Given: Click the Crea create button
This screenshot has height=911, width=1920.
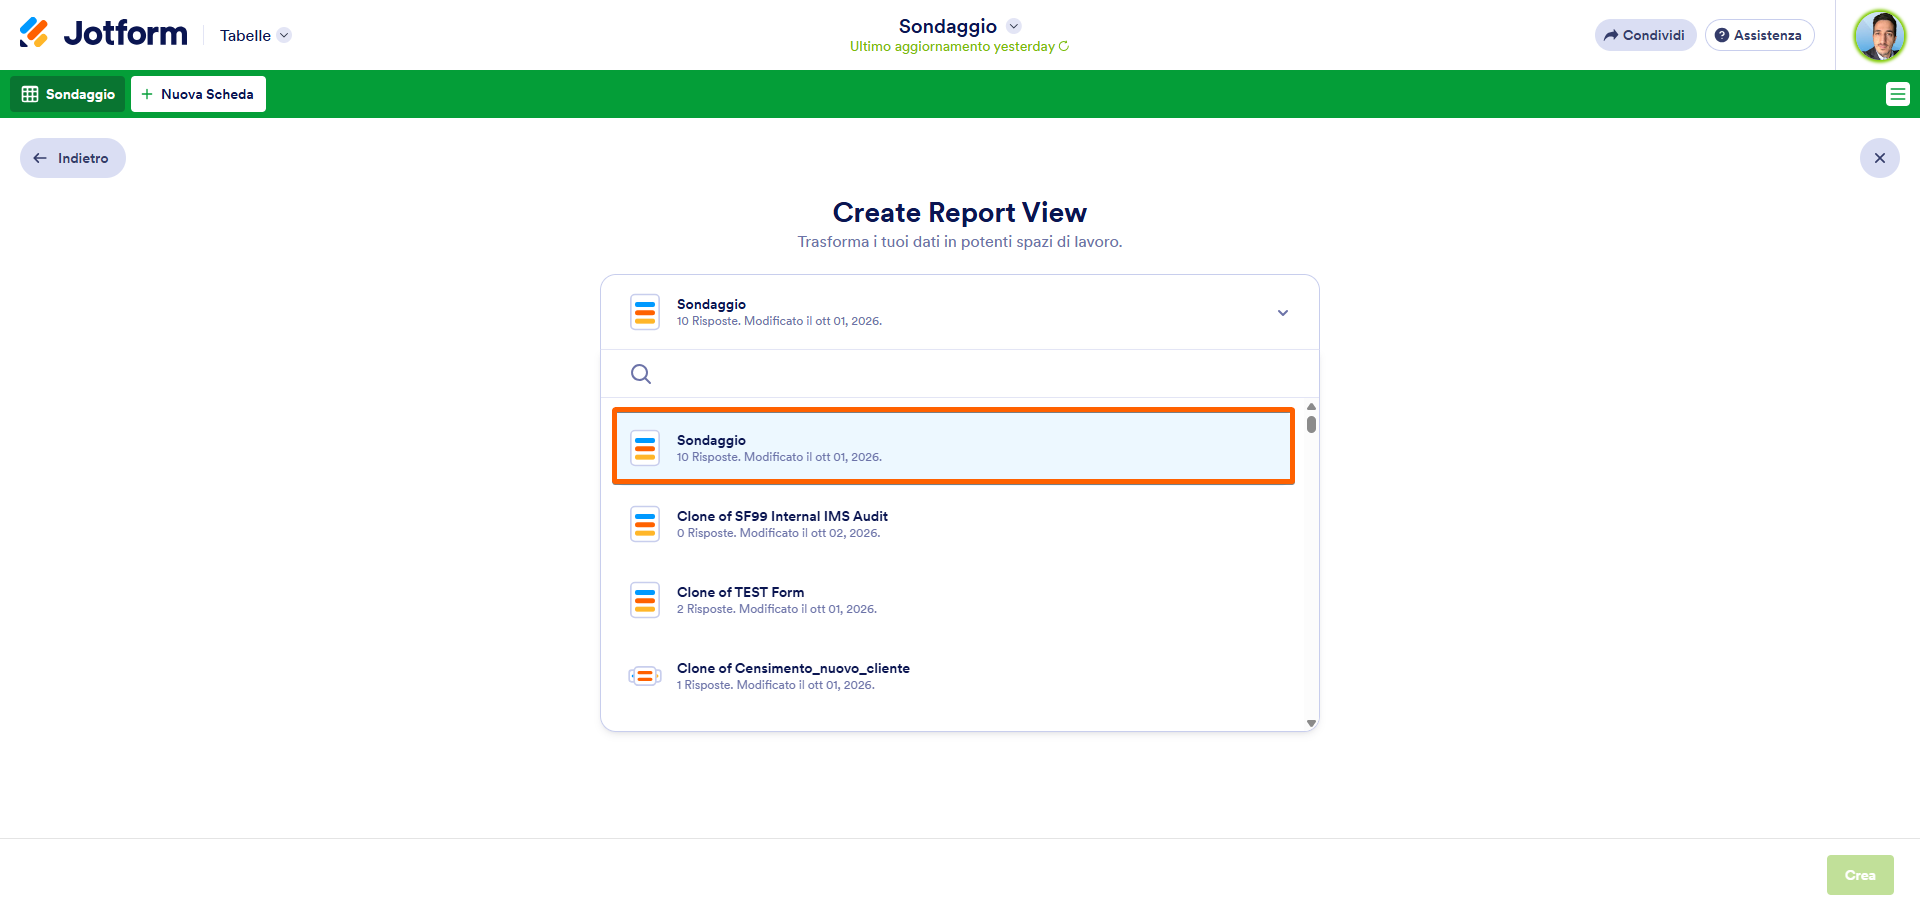Looking at the screenshot, I should tap(1860, 875).
